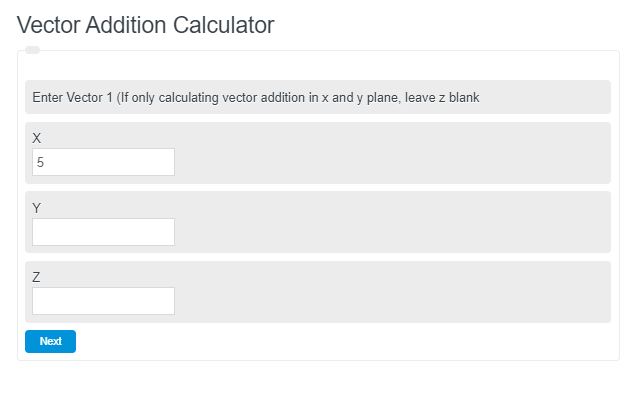The width and height of the screenshot is (639, 411).
Task: Click the word Vector in the page title
Action: click(x=50, y=25)
